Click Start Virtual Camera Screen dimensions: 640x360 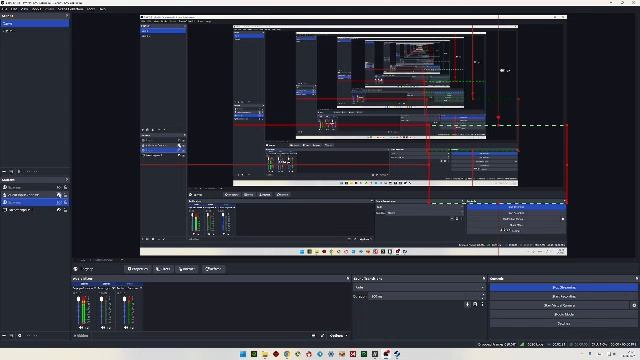[560, 305]
